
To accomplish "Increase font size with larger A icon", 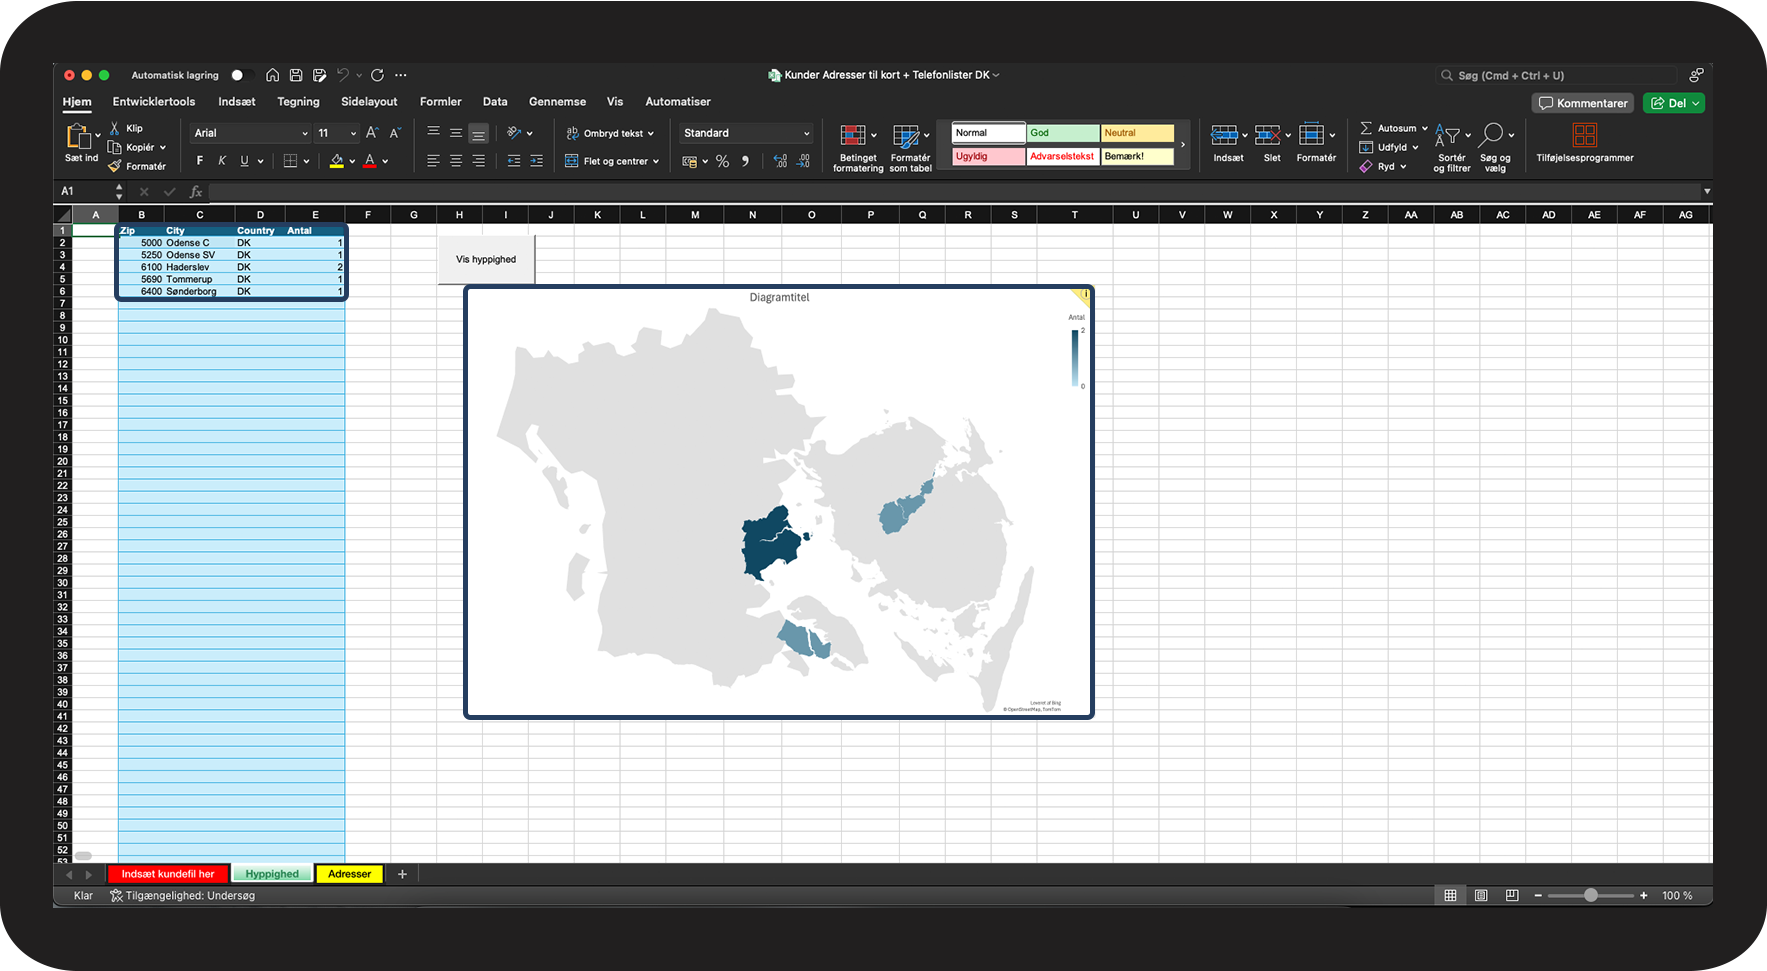I will point(372,133).
